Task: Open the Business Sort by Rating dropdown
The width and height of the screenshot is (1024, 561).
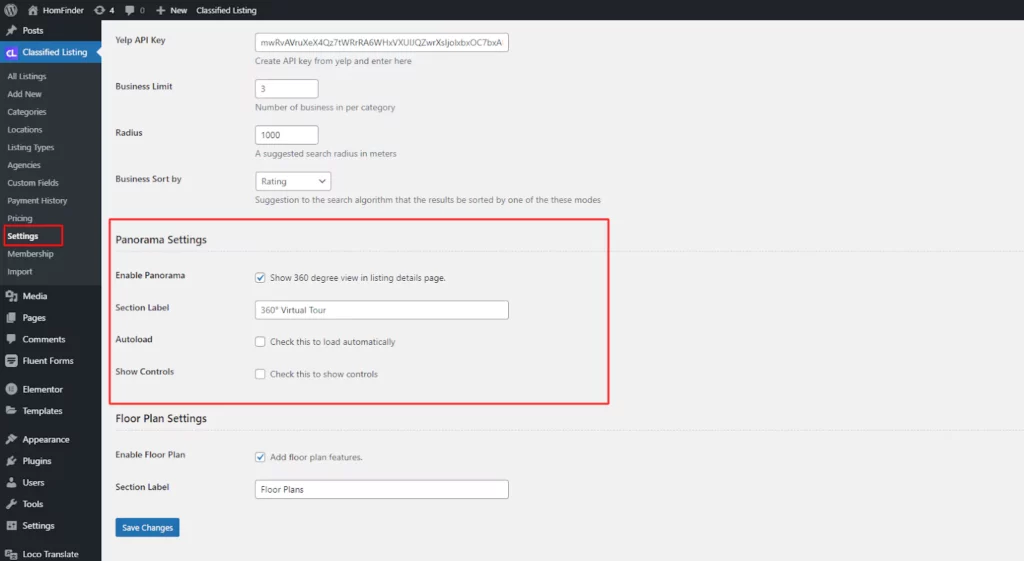Action: [293, 181]
